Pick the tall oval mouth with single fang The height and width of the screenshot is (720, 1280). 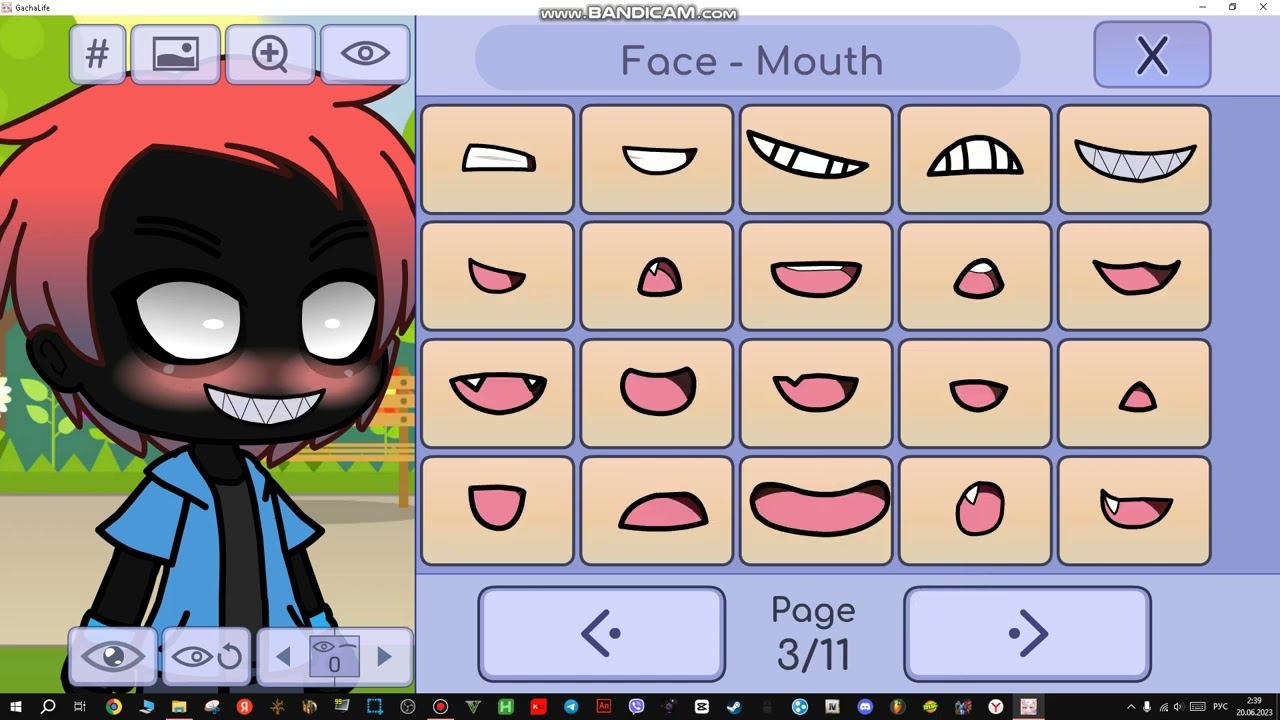click(x=975, y=510)
